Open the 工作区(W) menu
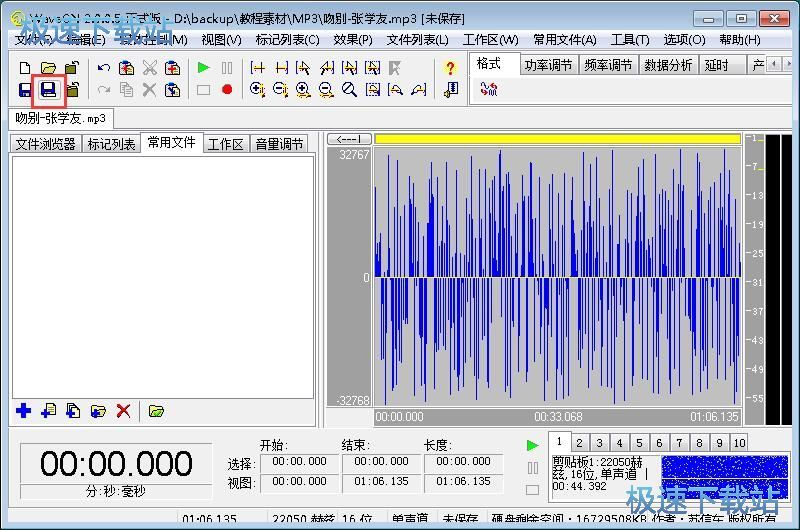Image resolution: width=800 pixels, height=530 pixels. pos(490,40)
